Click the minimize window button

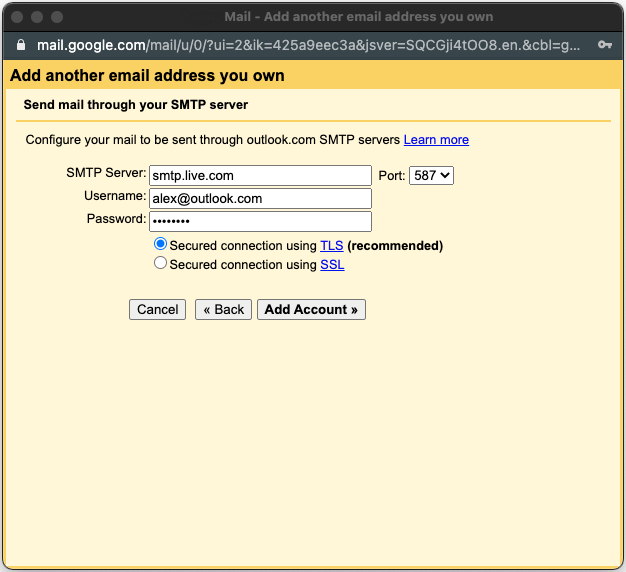[37, 17]
